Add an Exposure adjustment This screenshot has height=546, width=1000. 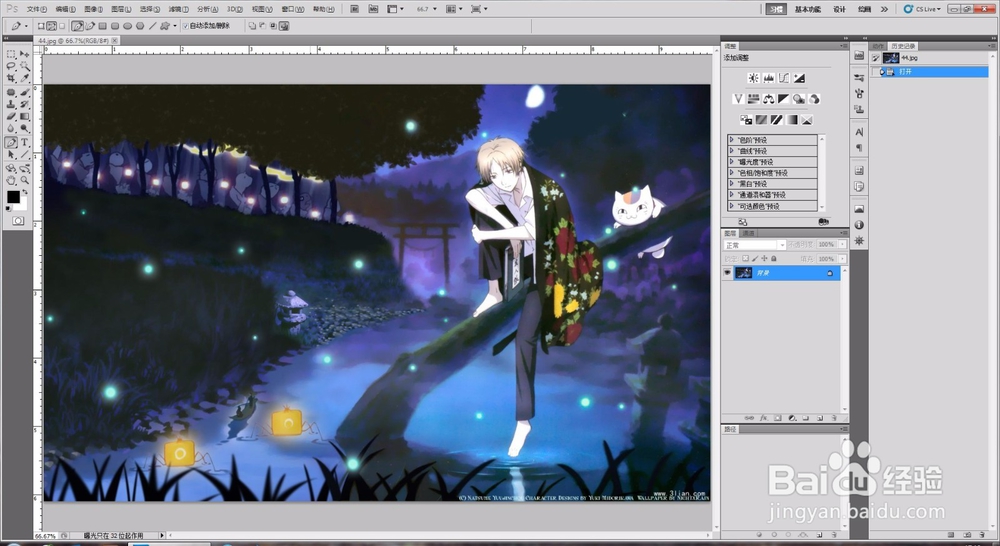coord(799,78)
